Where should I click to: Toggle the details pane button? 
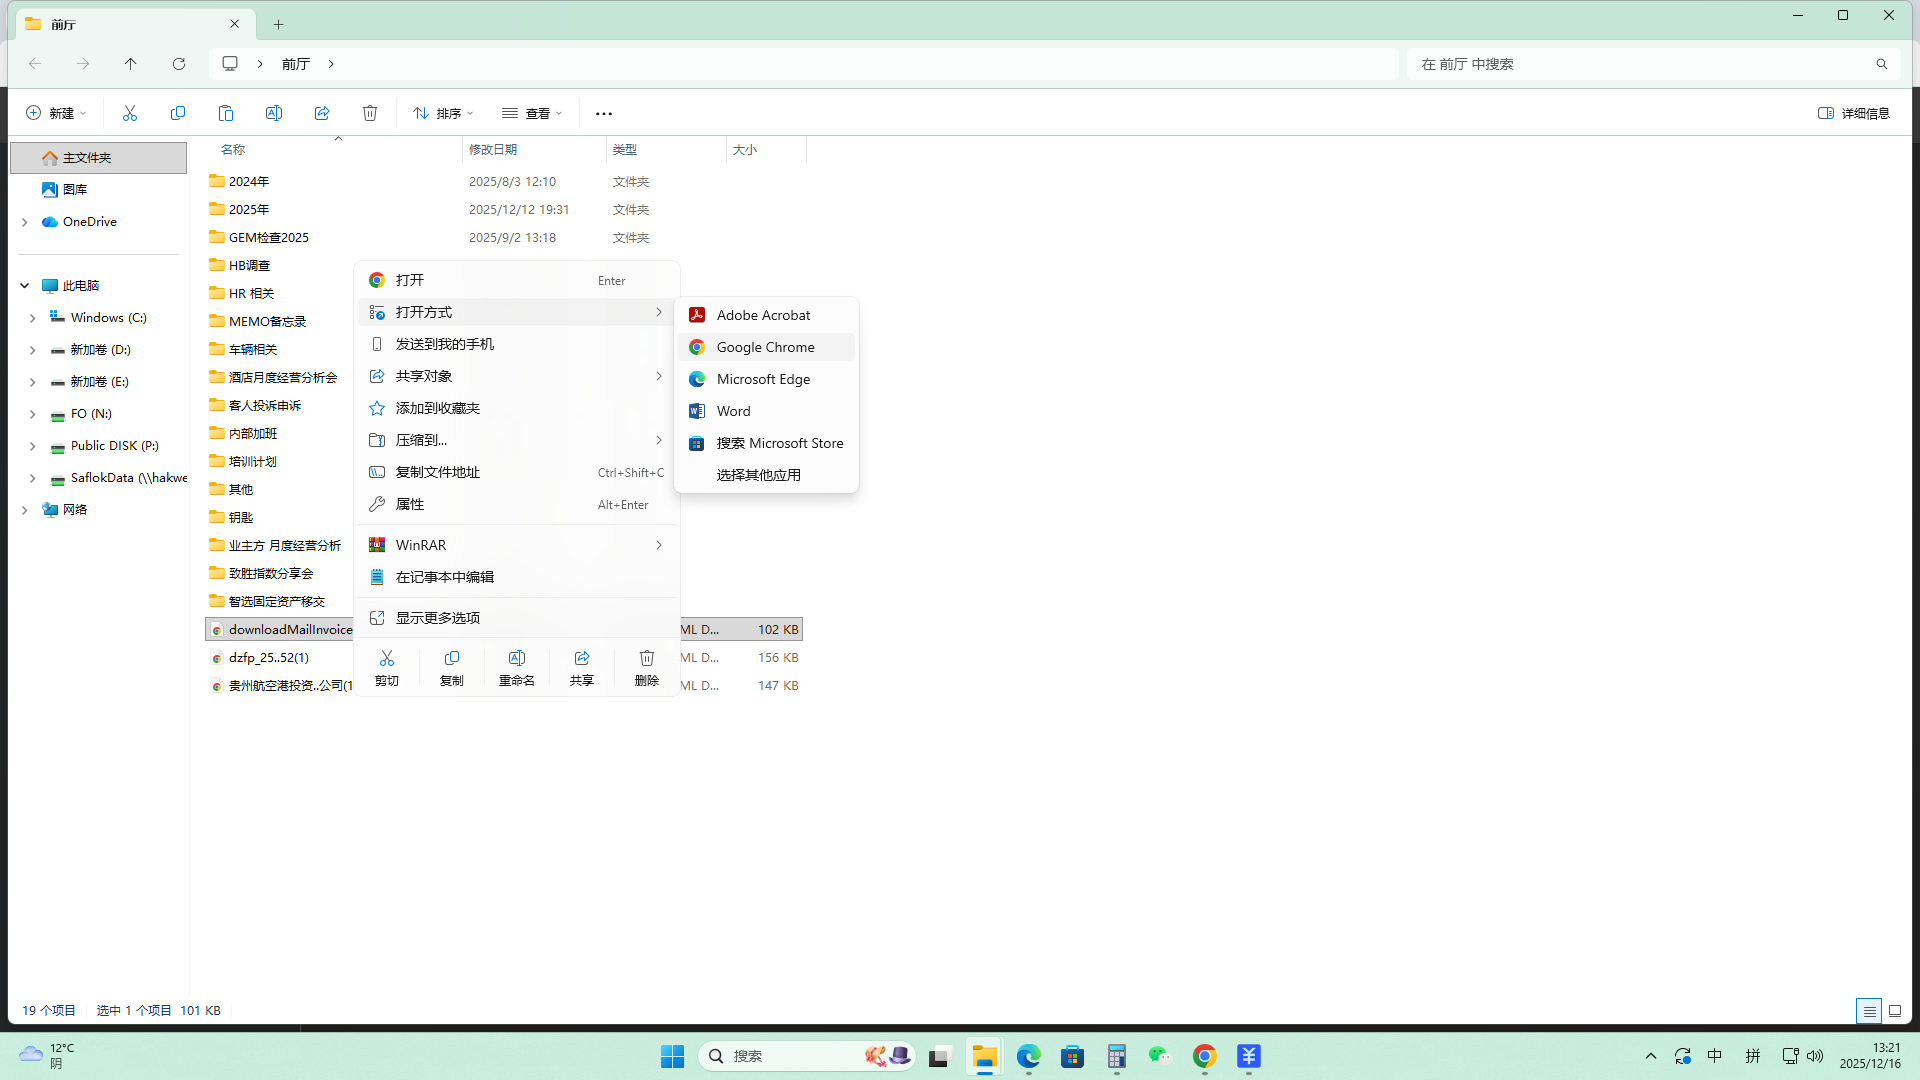click(x=1854, y=113)
